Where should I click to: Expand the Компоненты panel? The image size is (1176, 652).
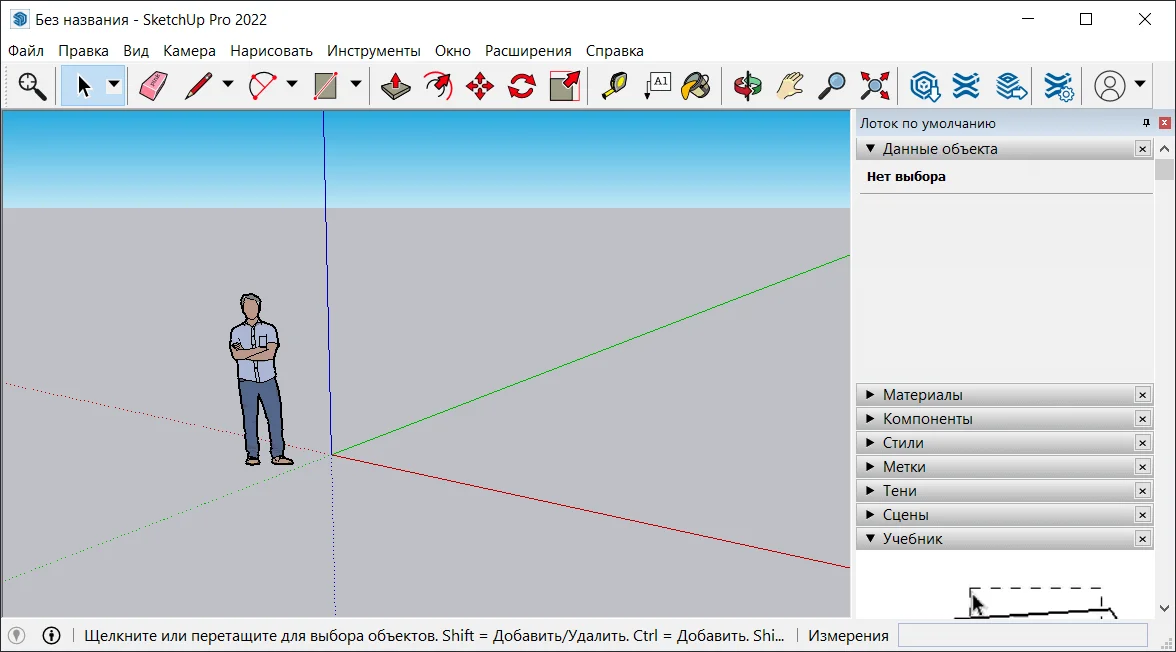[x=1004, y=419]
